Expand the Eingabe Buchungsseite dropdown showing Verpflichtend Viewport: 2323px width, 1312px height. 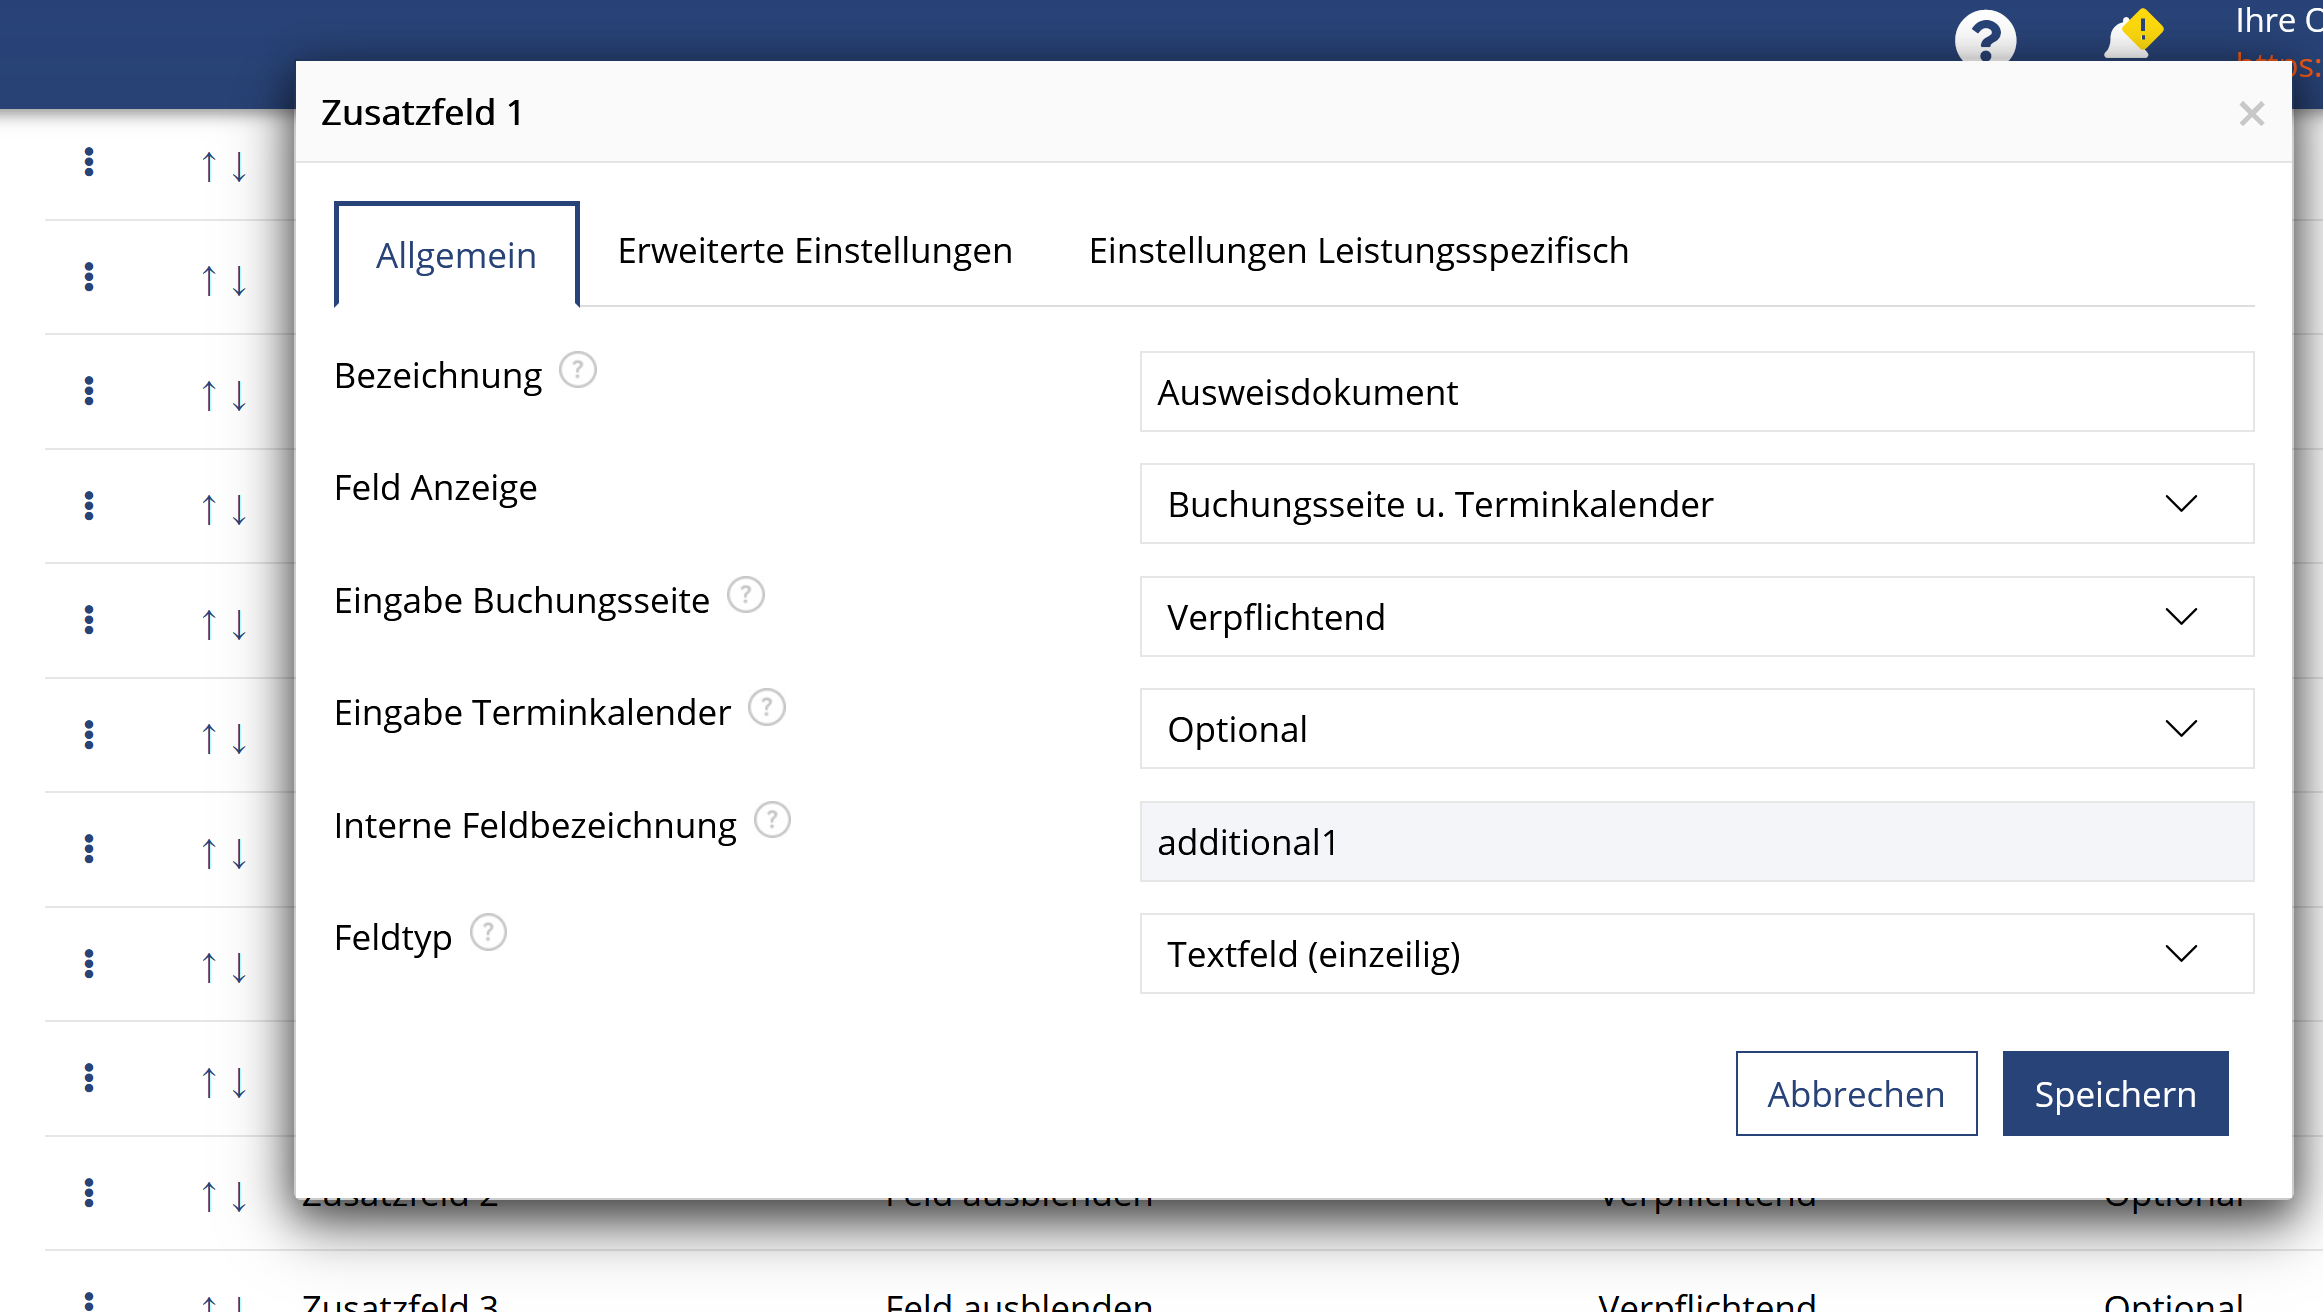click(1696, 617)
